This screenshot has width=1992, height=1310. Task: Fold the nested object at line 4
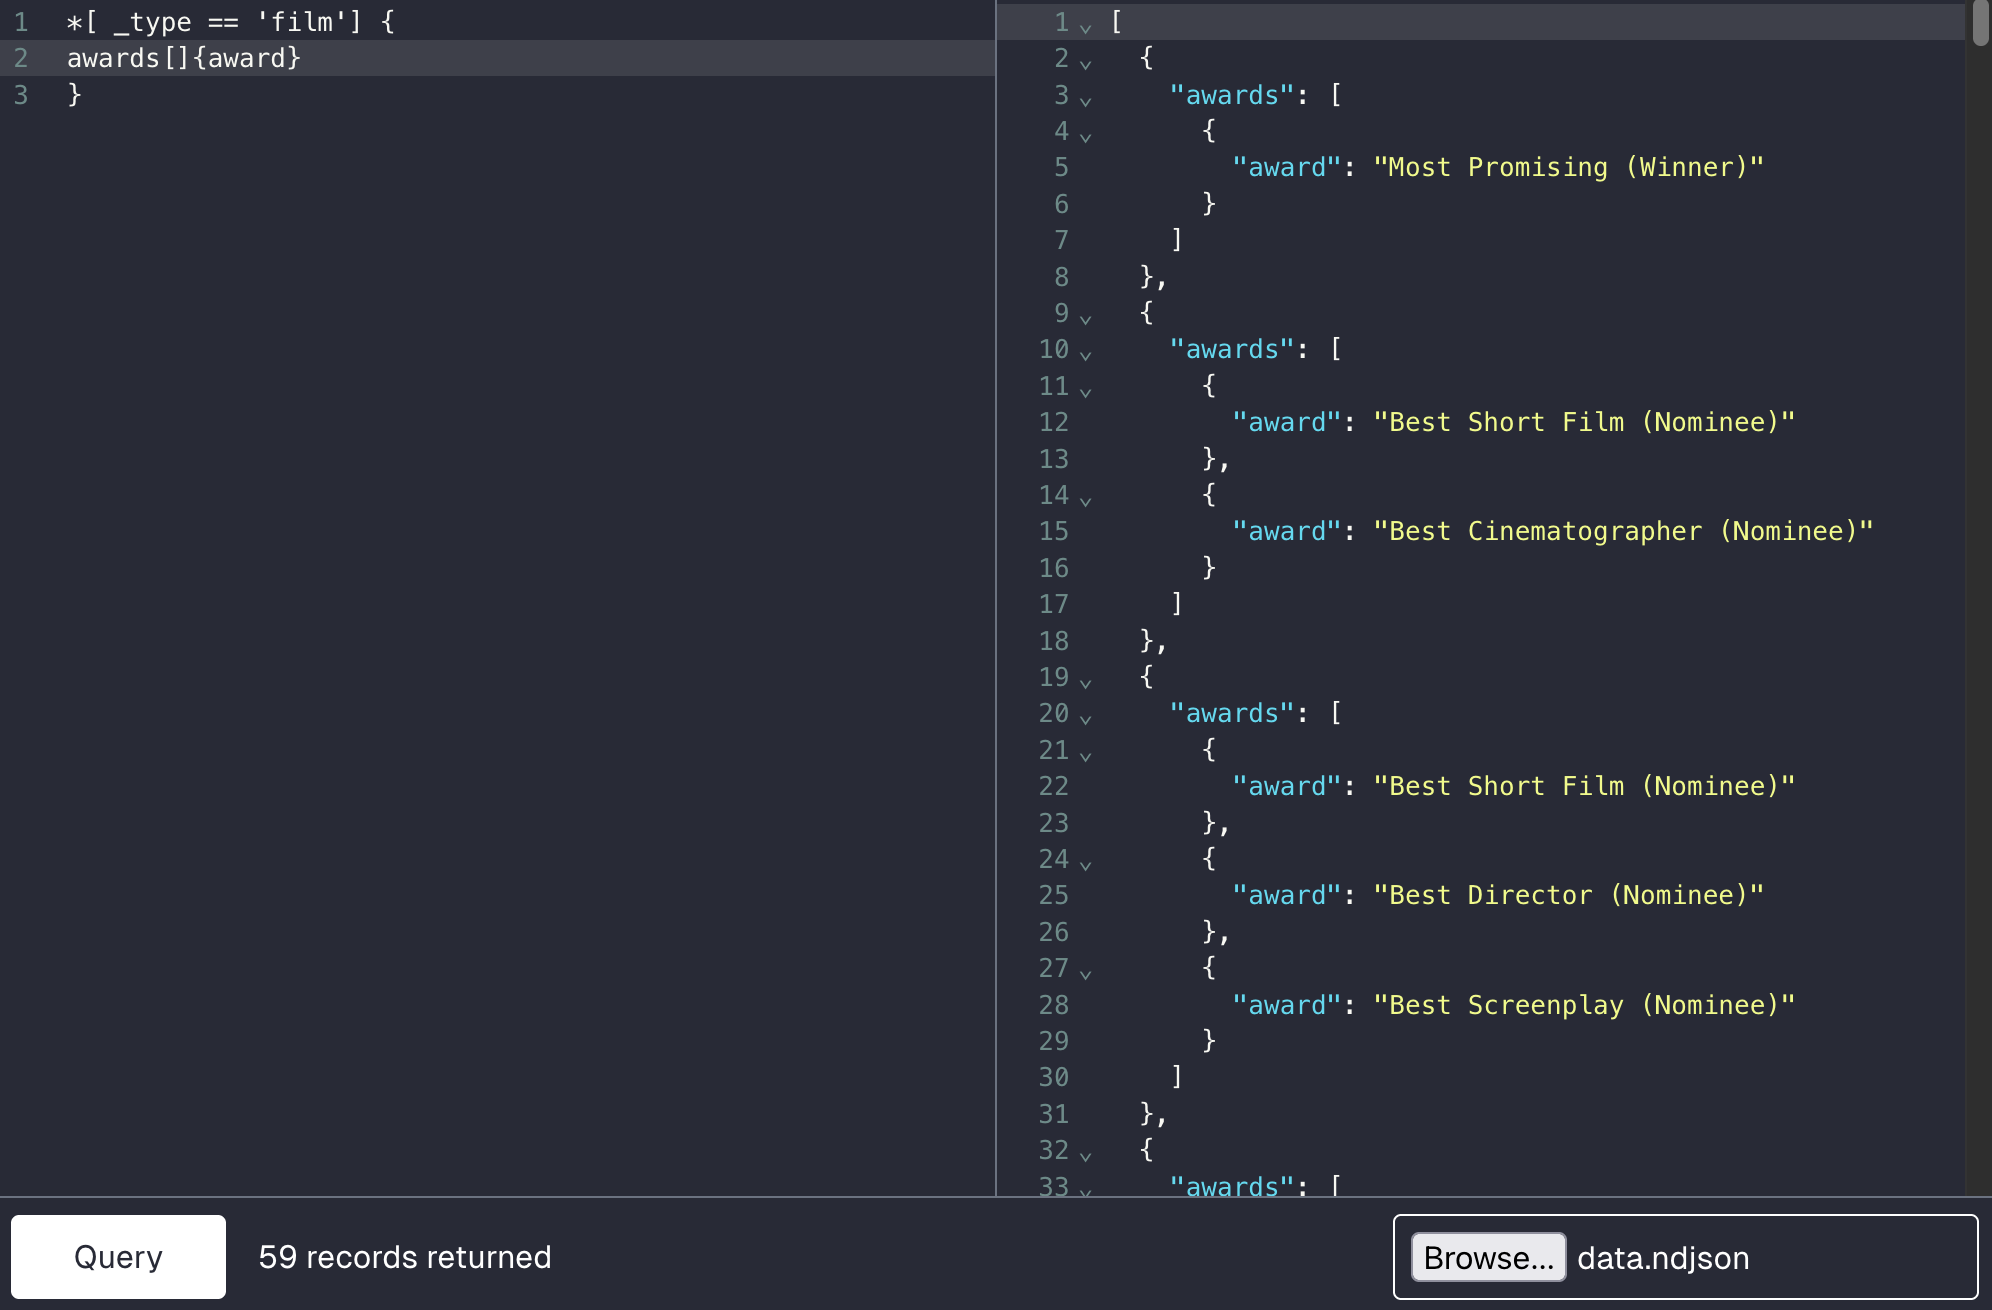1085,135
